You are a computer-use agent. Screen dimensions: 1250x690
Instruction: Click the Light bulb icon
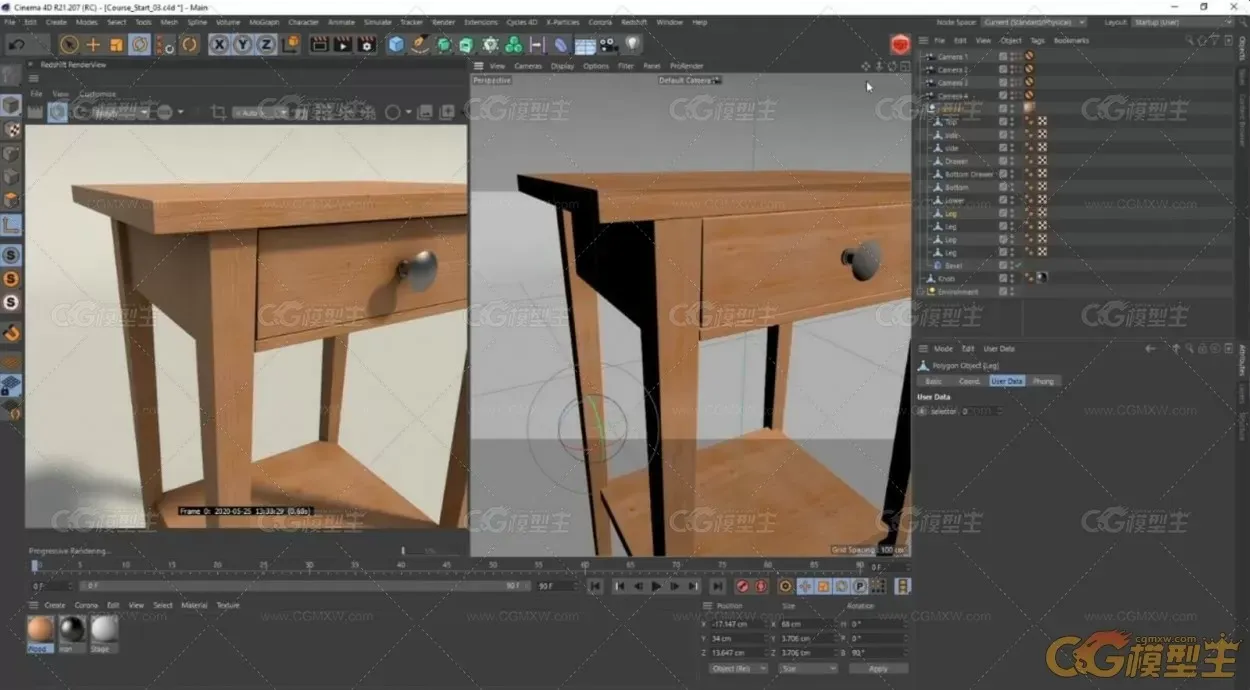point(633,44)
